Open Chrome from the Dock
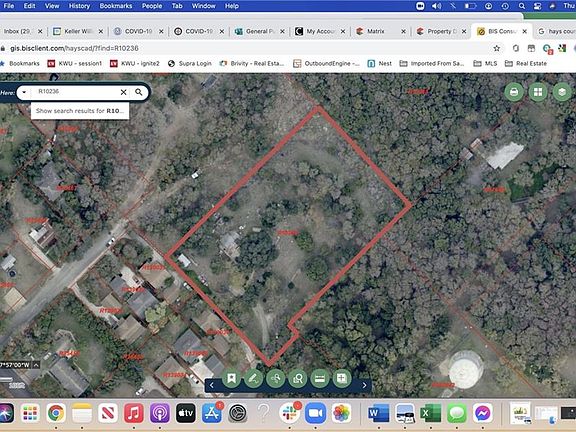576x432 pixels. (x=55, y=413)
